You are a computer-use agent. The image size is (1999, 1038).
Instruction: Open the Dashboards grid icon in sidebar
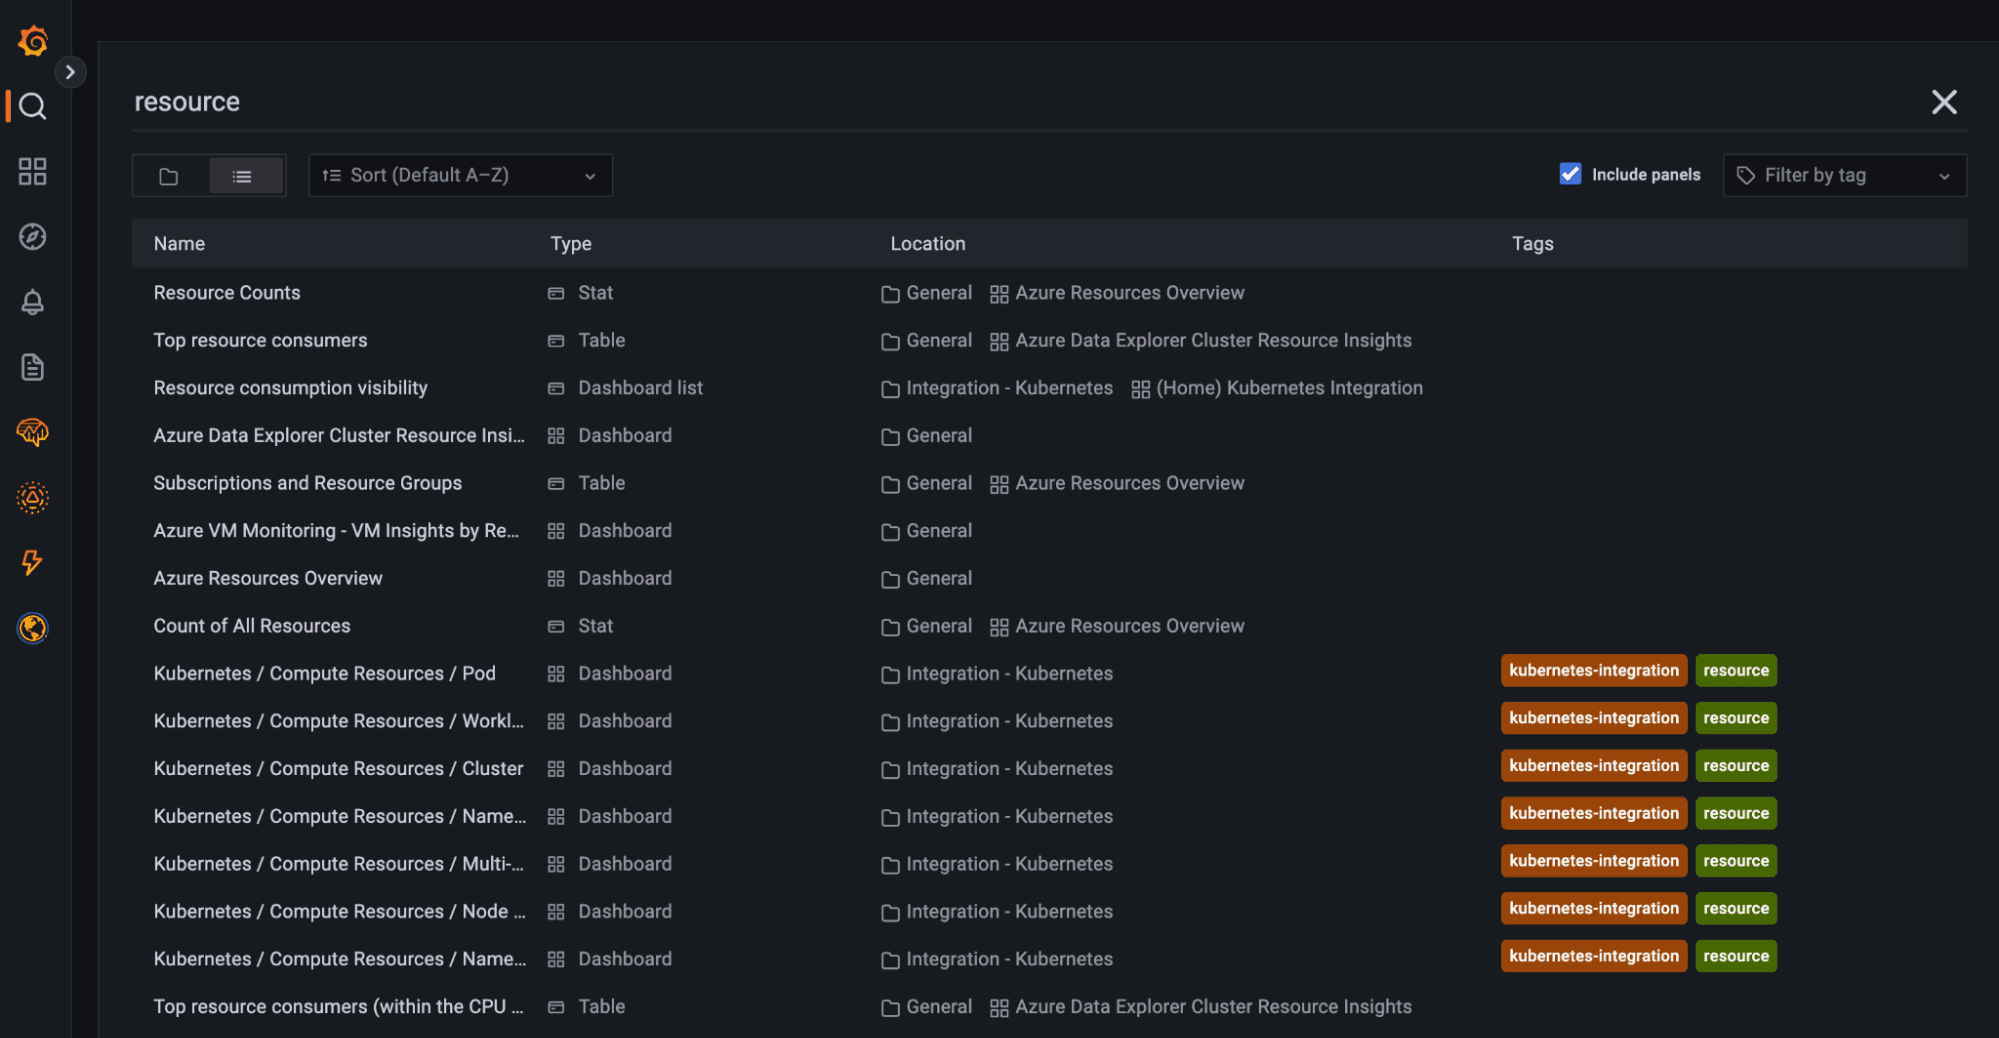tap(33, 171)
